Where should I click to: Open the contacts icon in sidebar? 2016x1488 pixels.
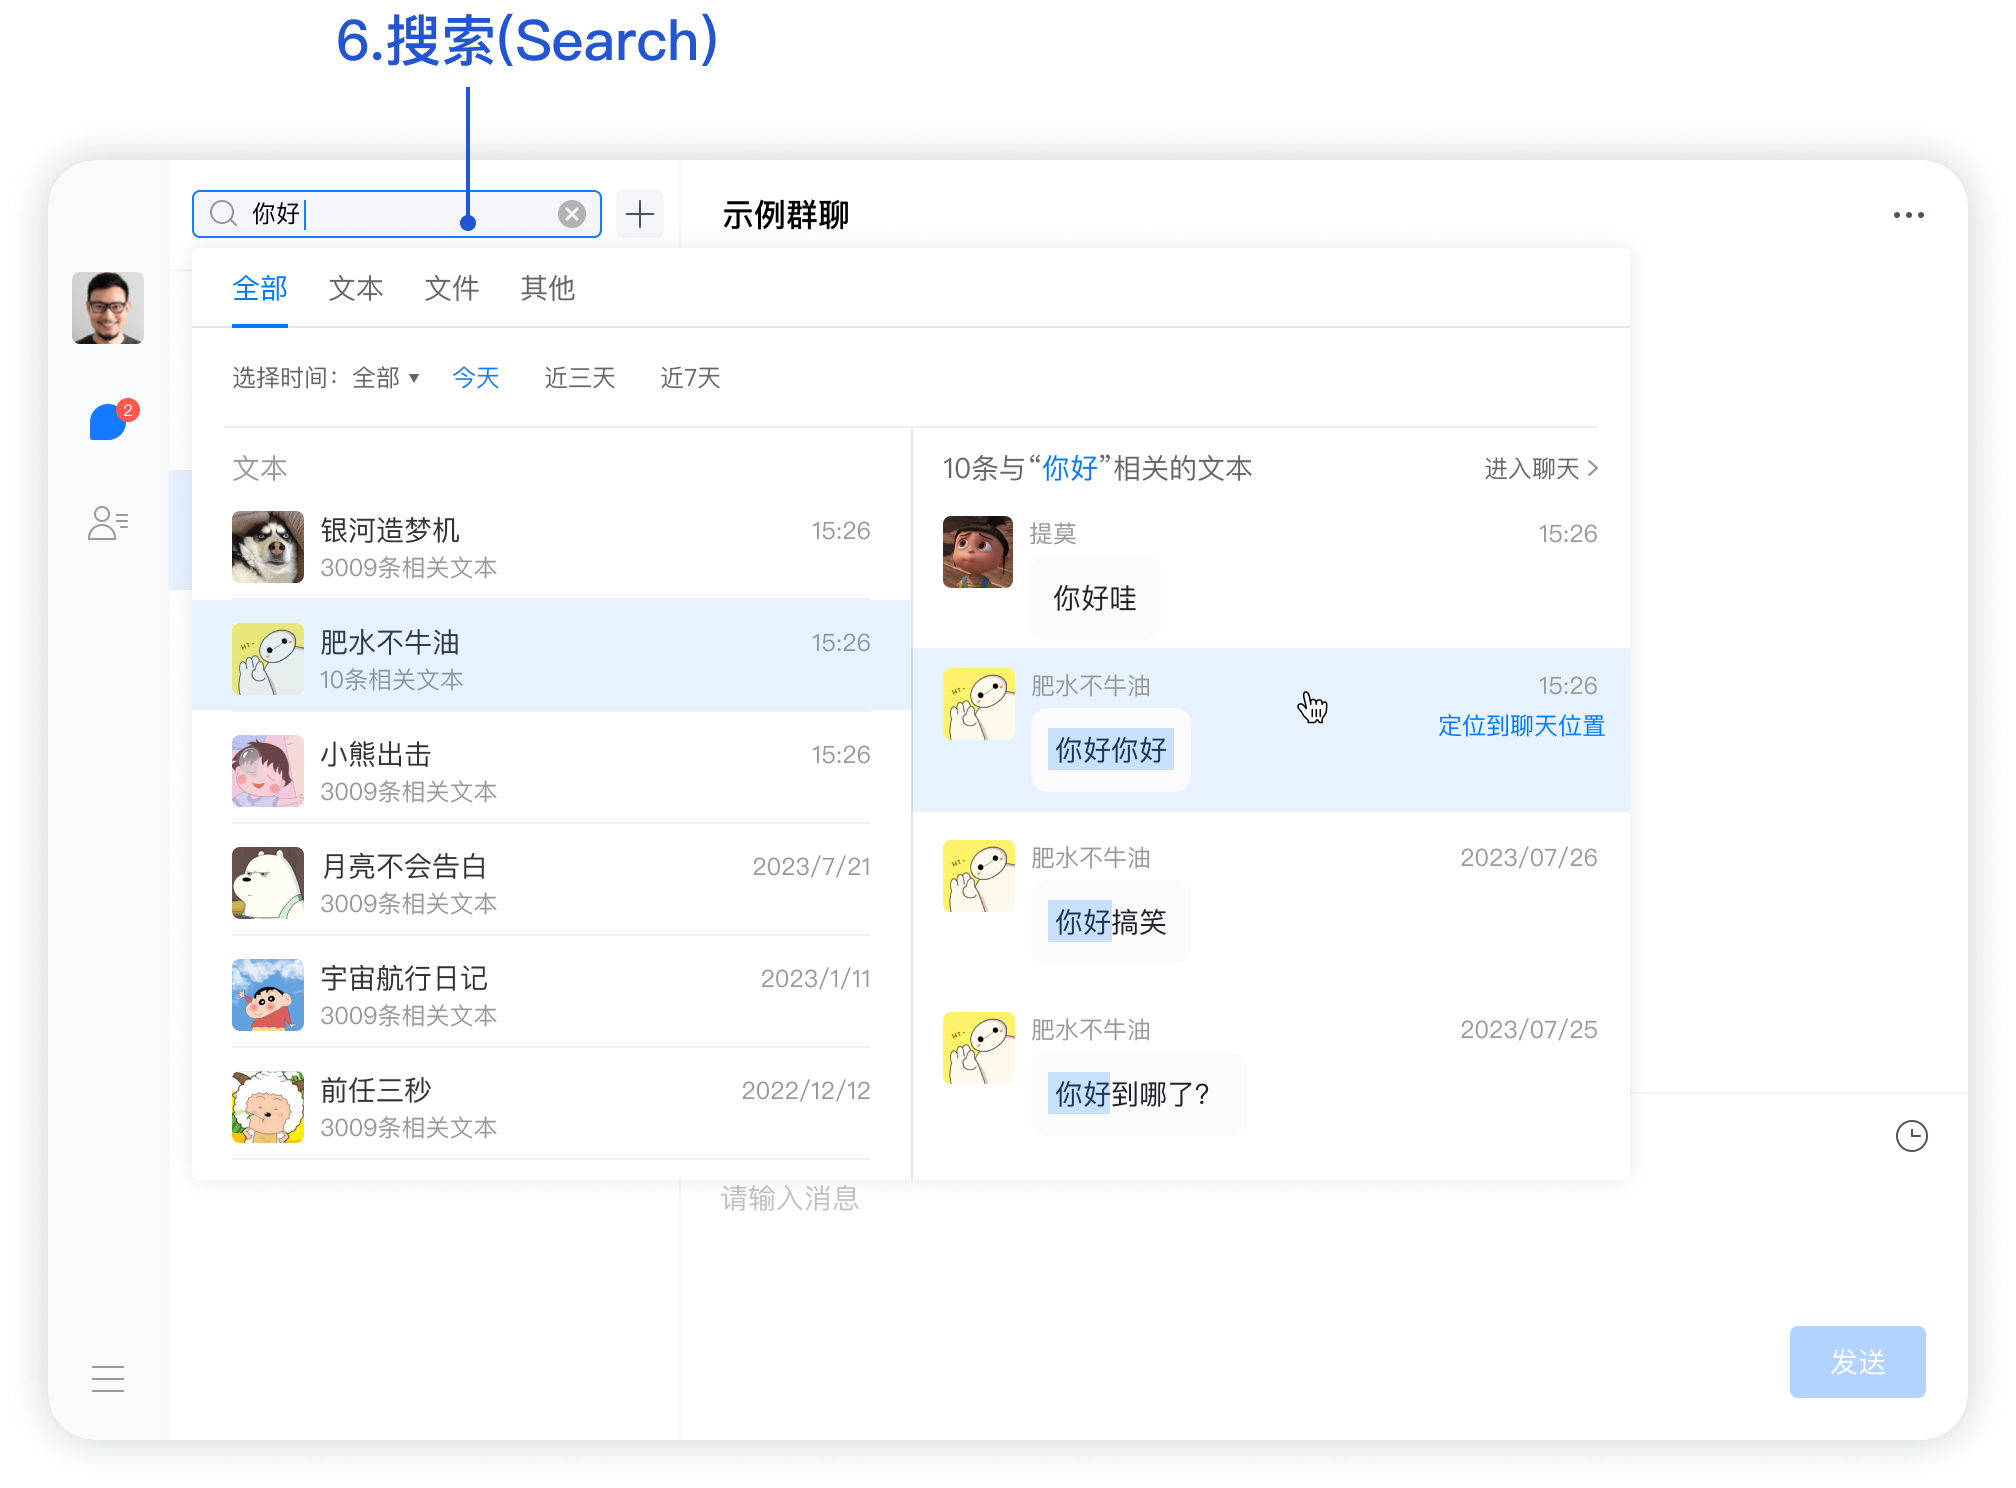coord(108,523)
